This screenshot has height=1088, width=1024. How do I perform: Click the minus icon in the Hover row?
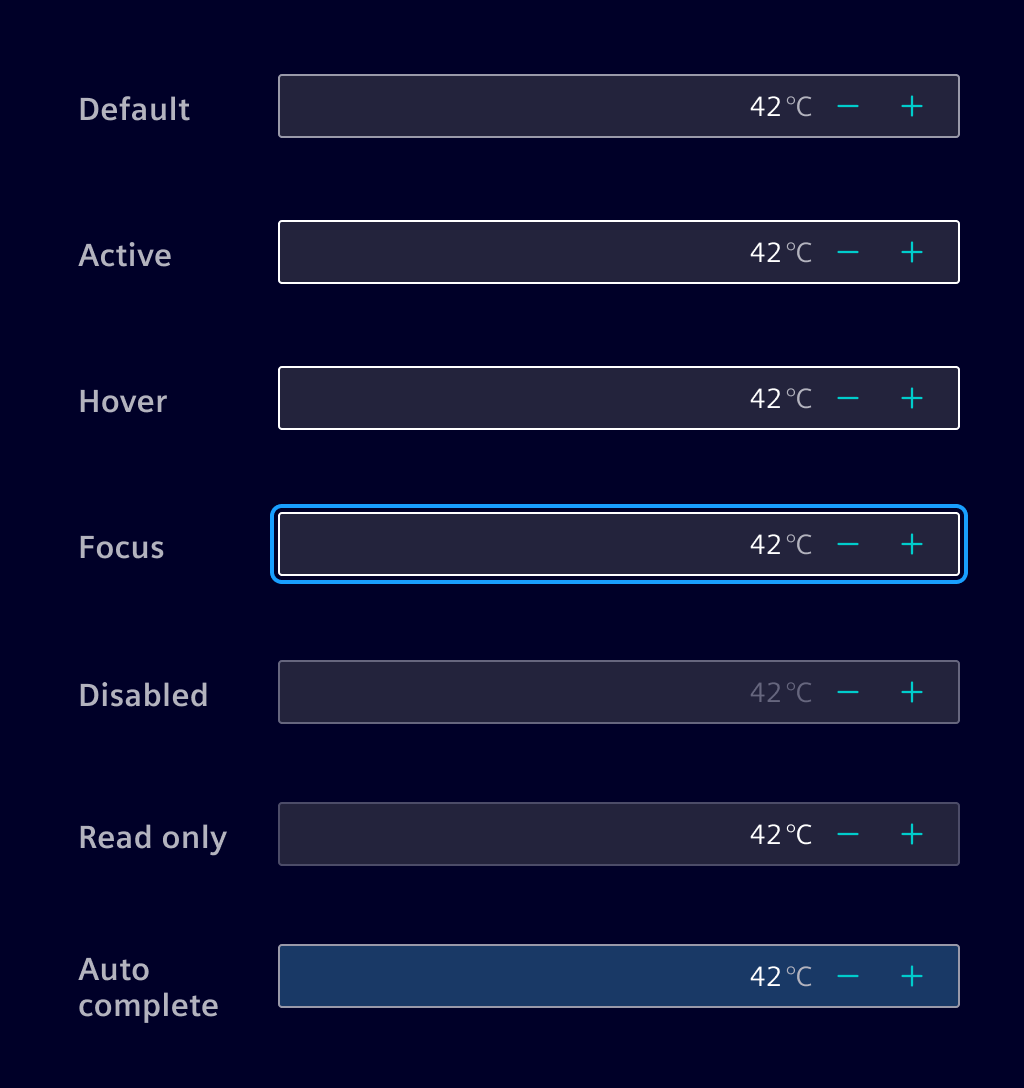(x=847, y=397)
